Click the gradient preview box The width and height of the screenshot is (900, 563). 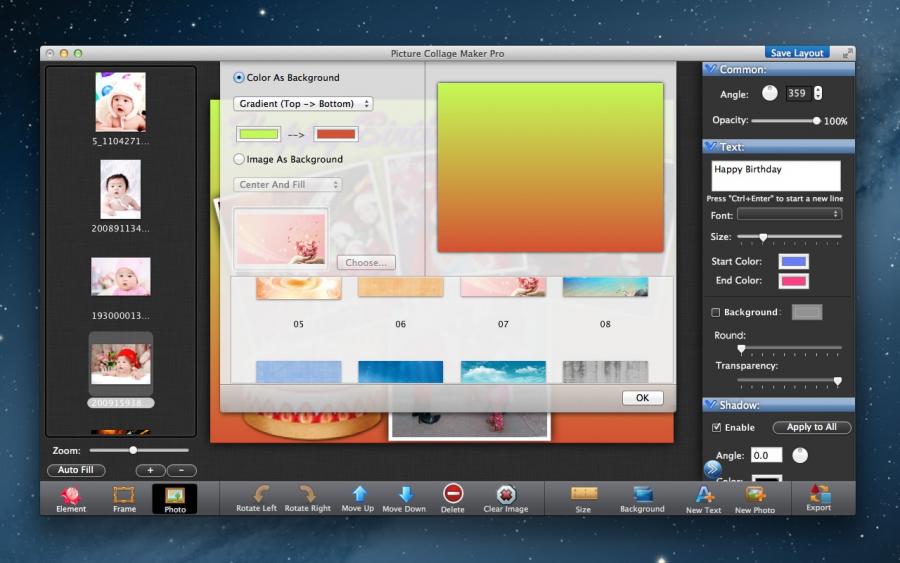[550, 168]
